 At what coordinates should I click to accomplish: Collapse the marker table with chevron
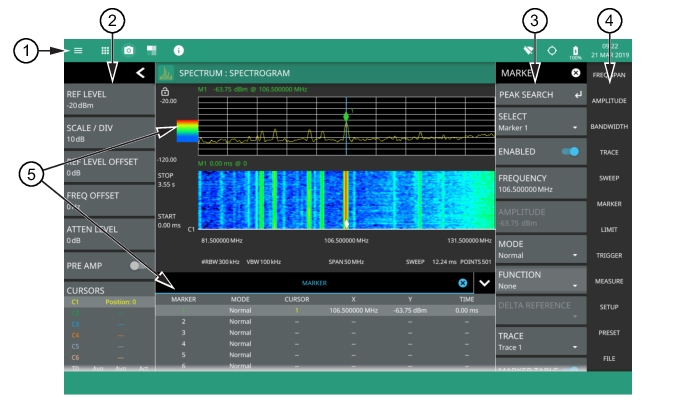[484, 284]
